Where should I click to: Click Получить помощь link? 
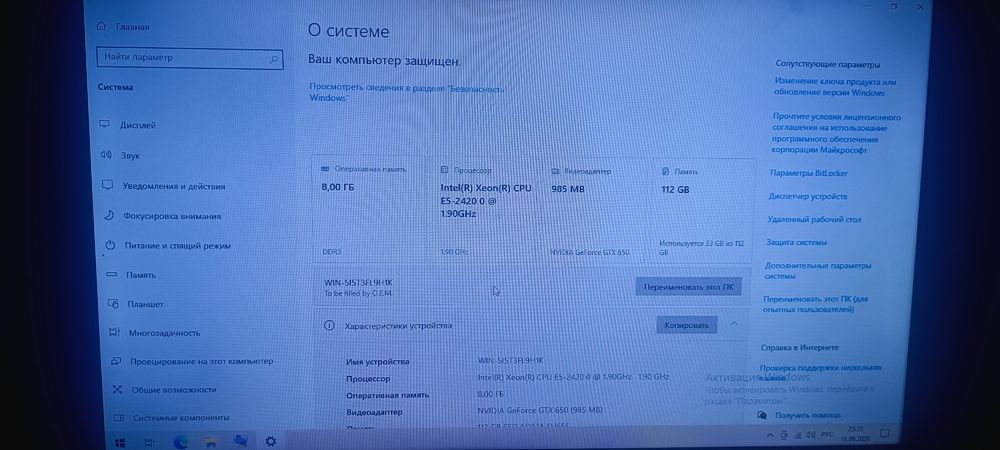pyautogui.click(x=808, y=415)
